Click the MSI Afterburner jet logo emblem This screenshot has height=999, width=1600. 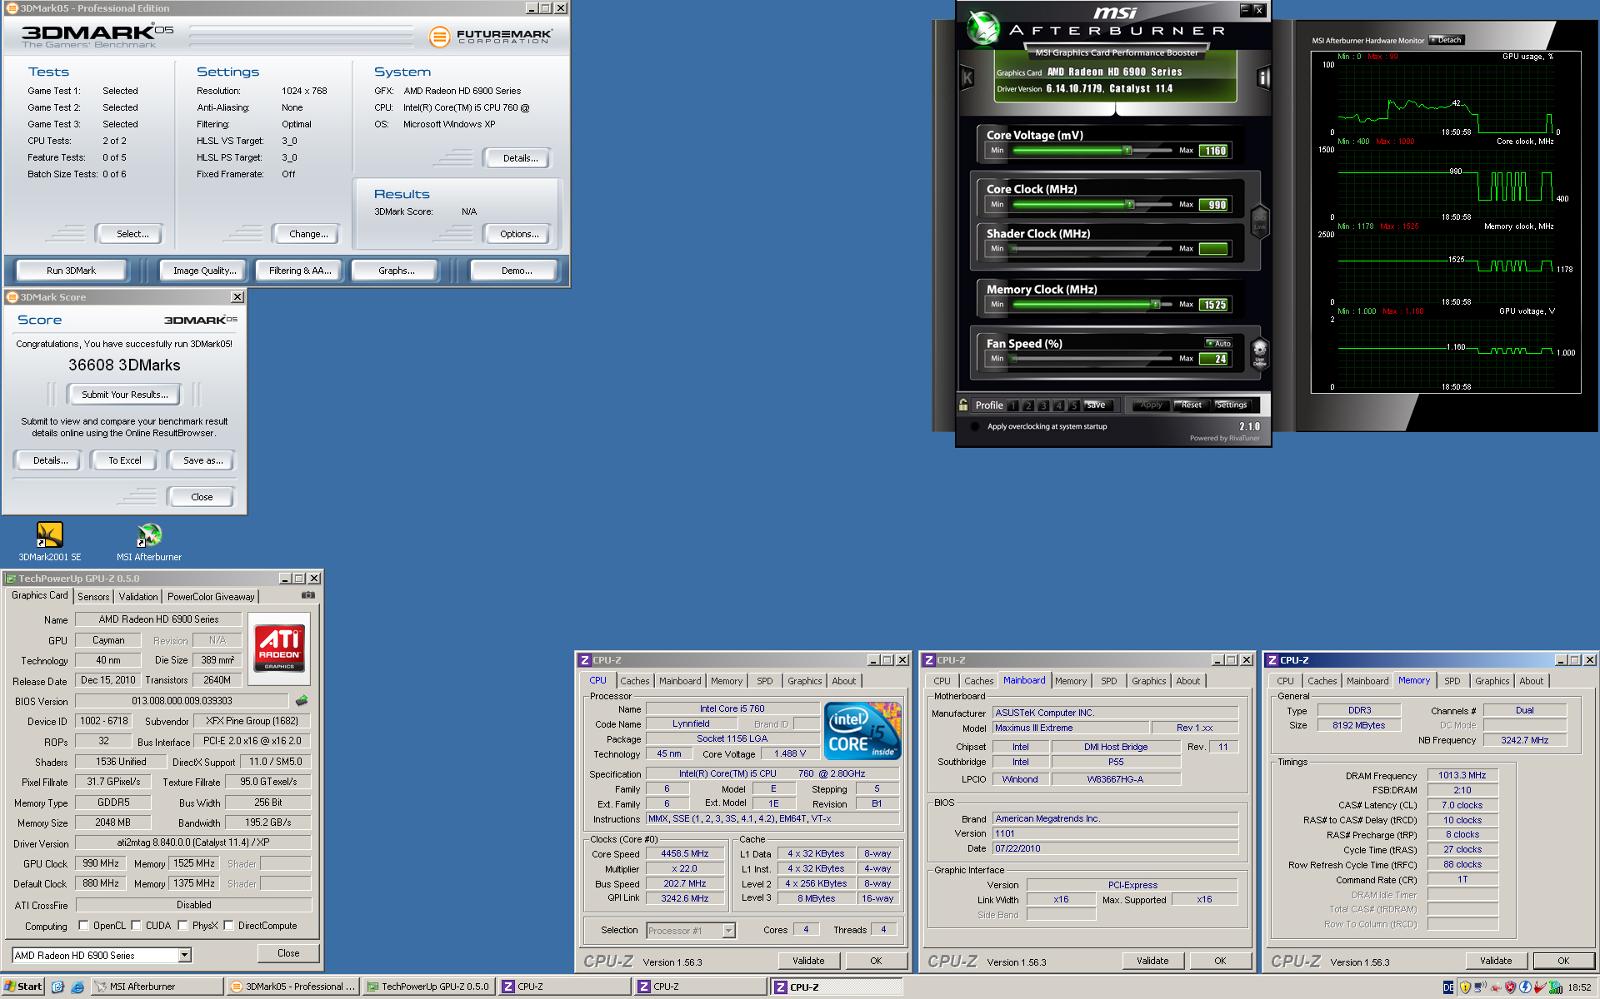click(x=983, y=28)
